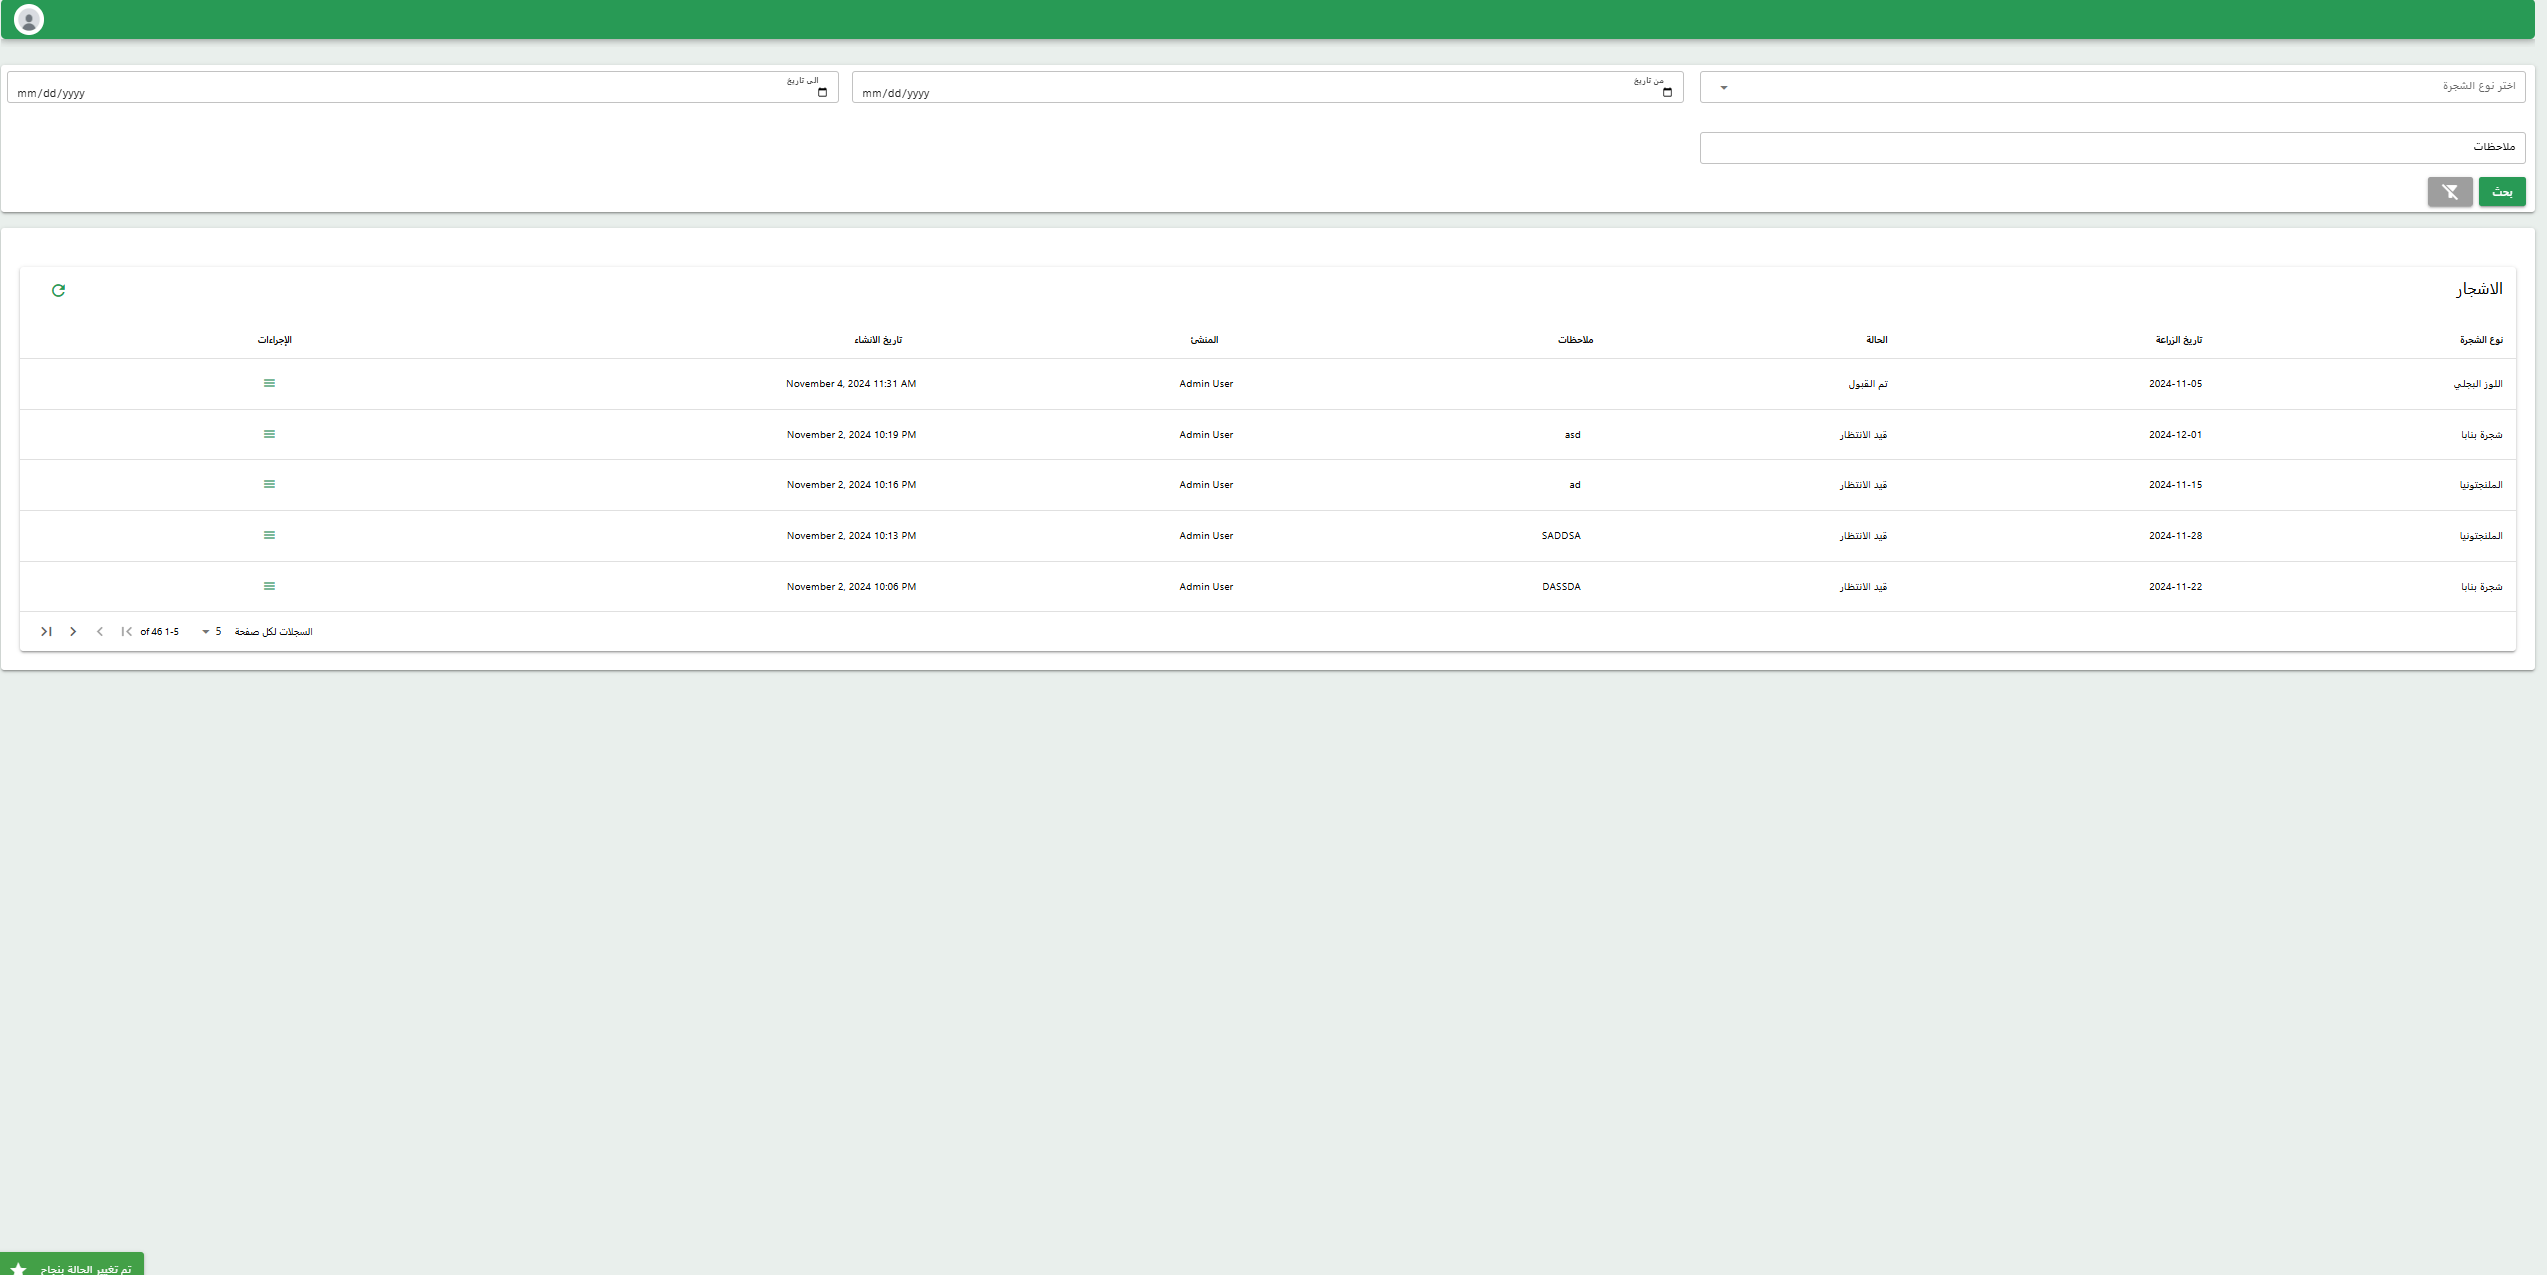This screenshot has width=2547, height=1275.
Task: Open the records-per-page dropdown
Action: pyautogui.click(x=211, y=632)
